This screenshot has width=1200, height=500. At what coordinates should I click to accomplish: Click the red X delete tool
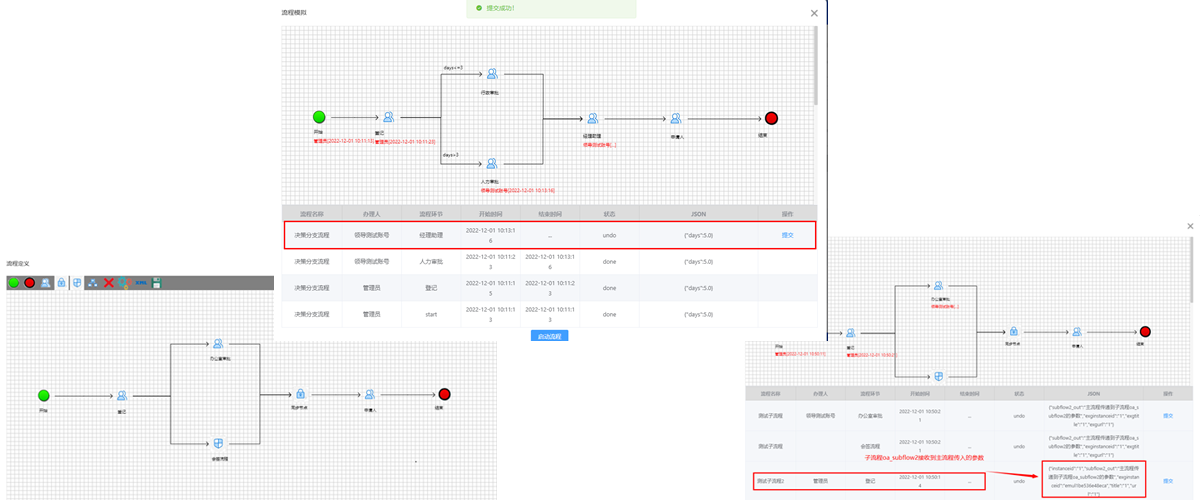click(x=109, y=283)
